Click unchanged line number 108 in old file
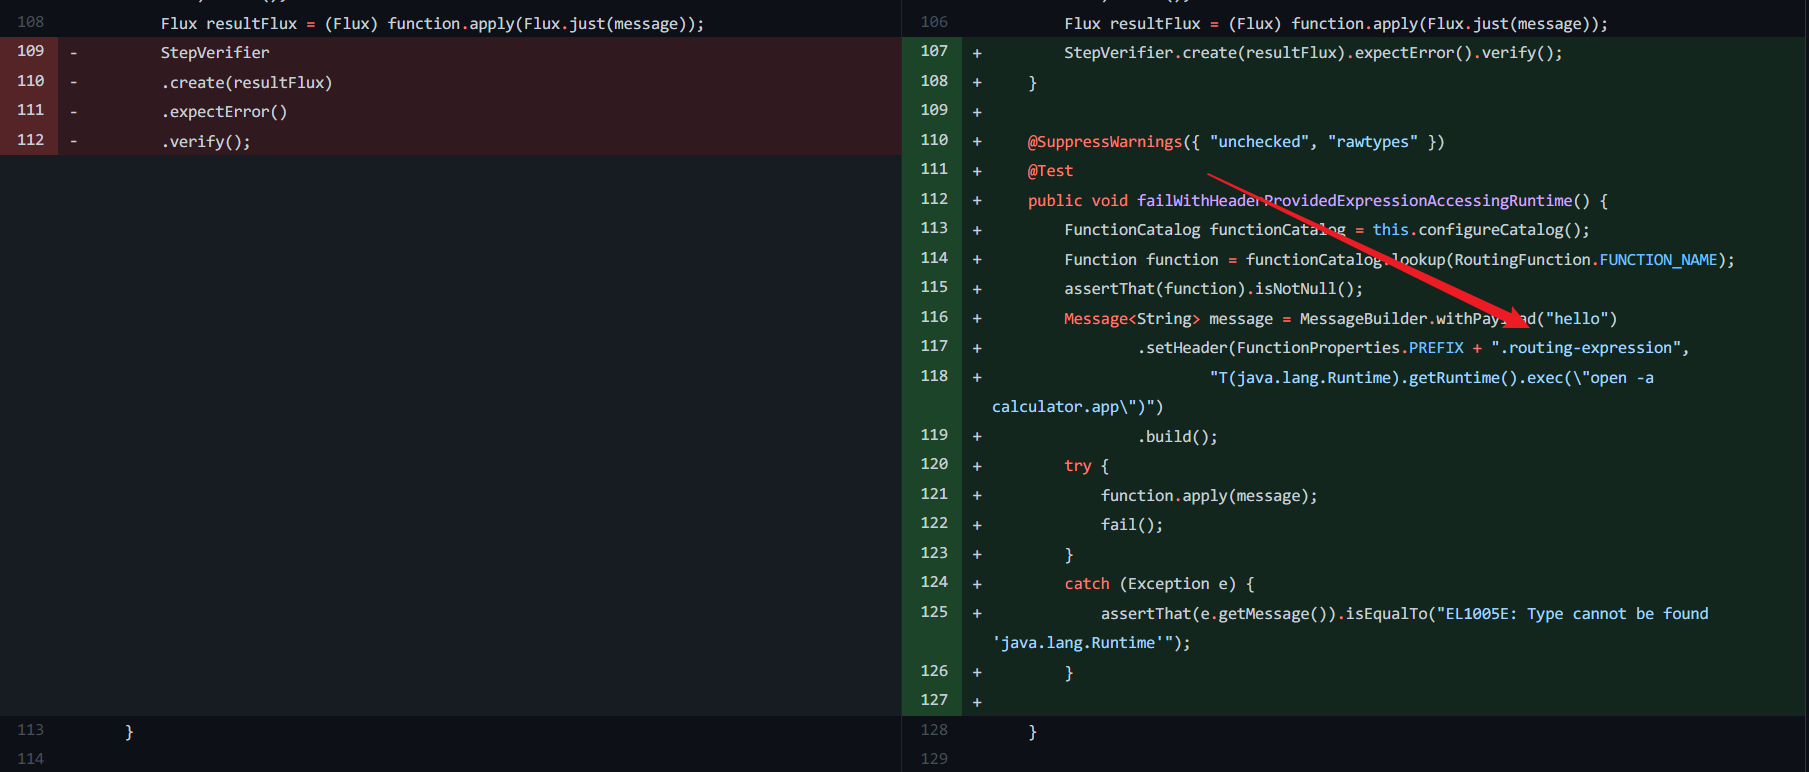Viewport: 1809px width, 772px height. tap(30, 22)
